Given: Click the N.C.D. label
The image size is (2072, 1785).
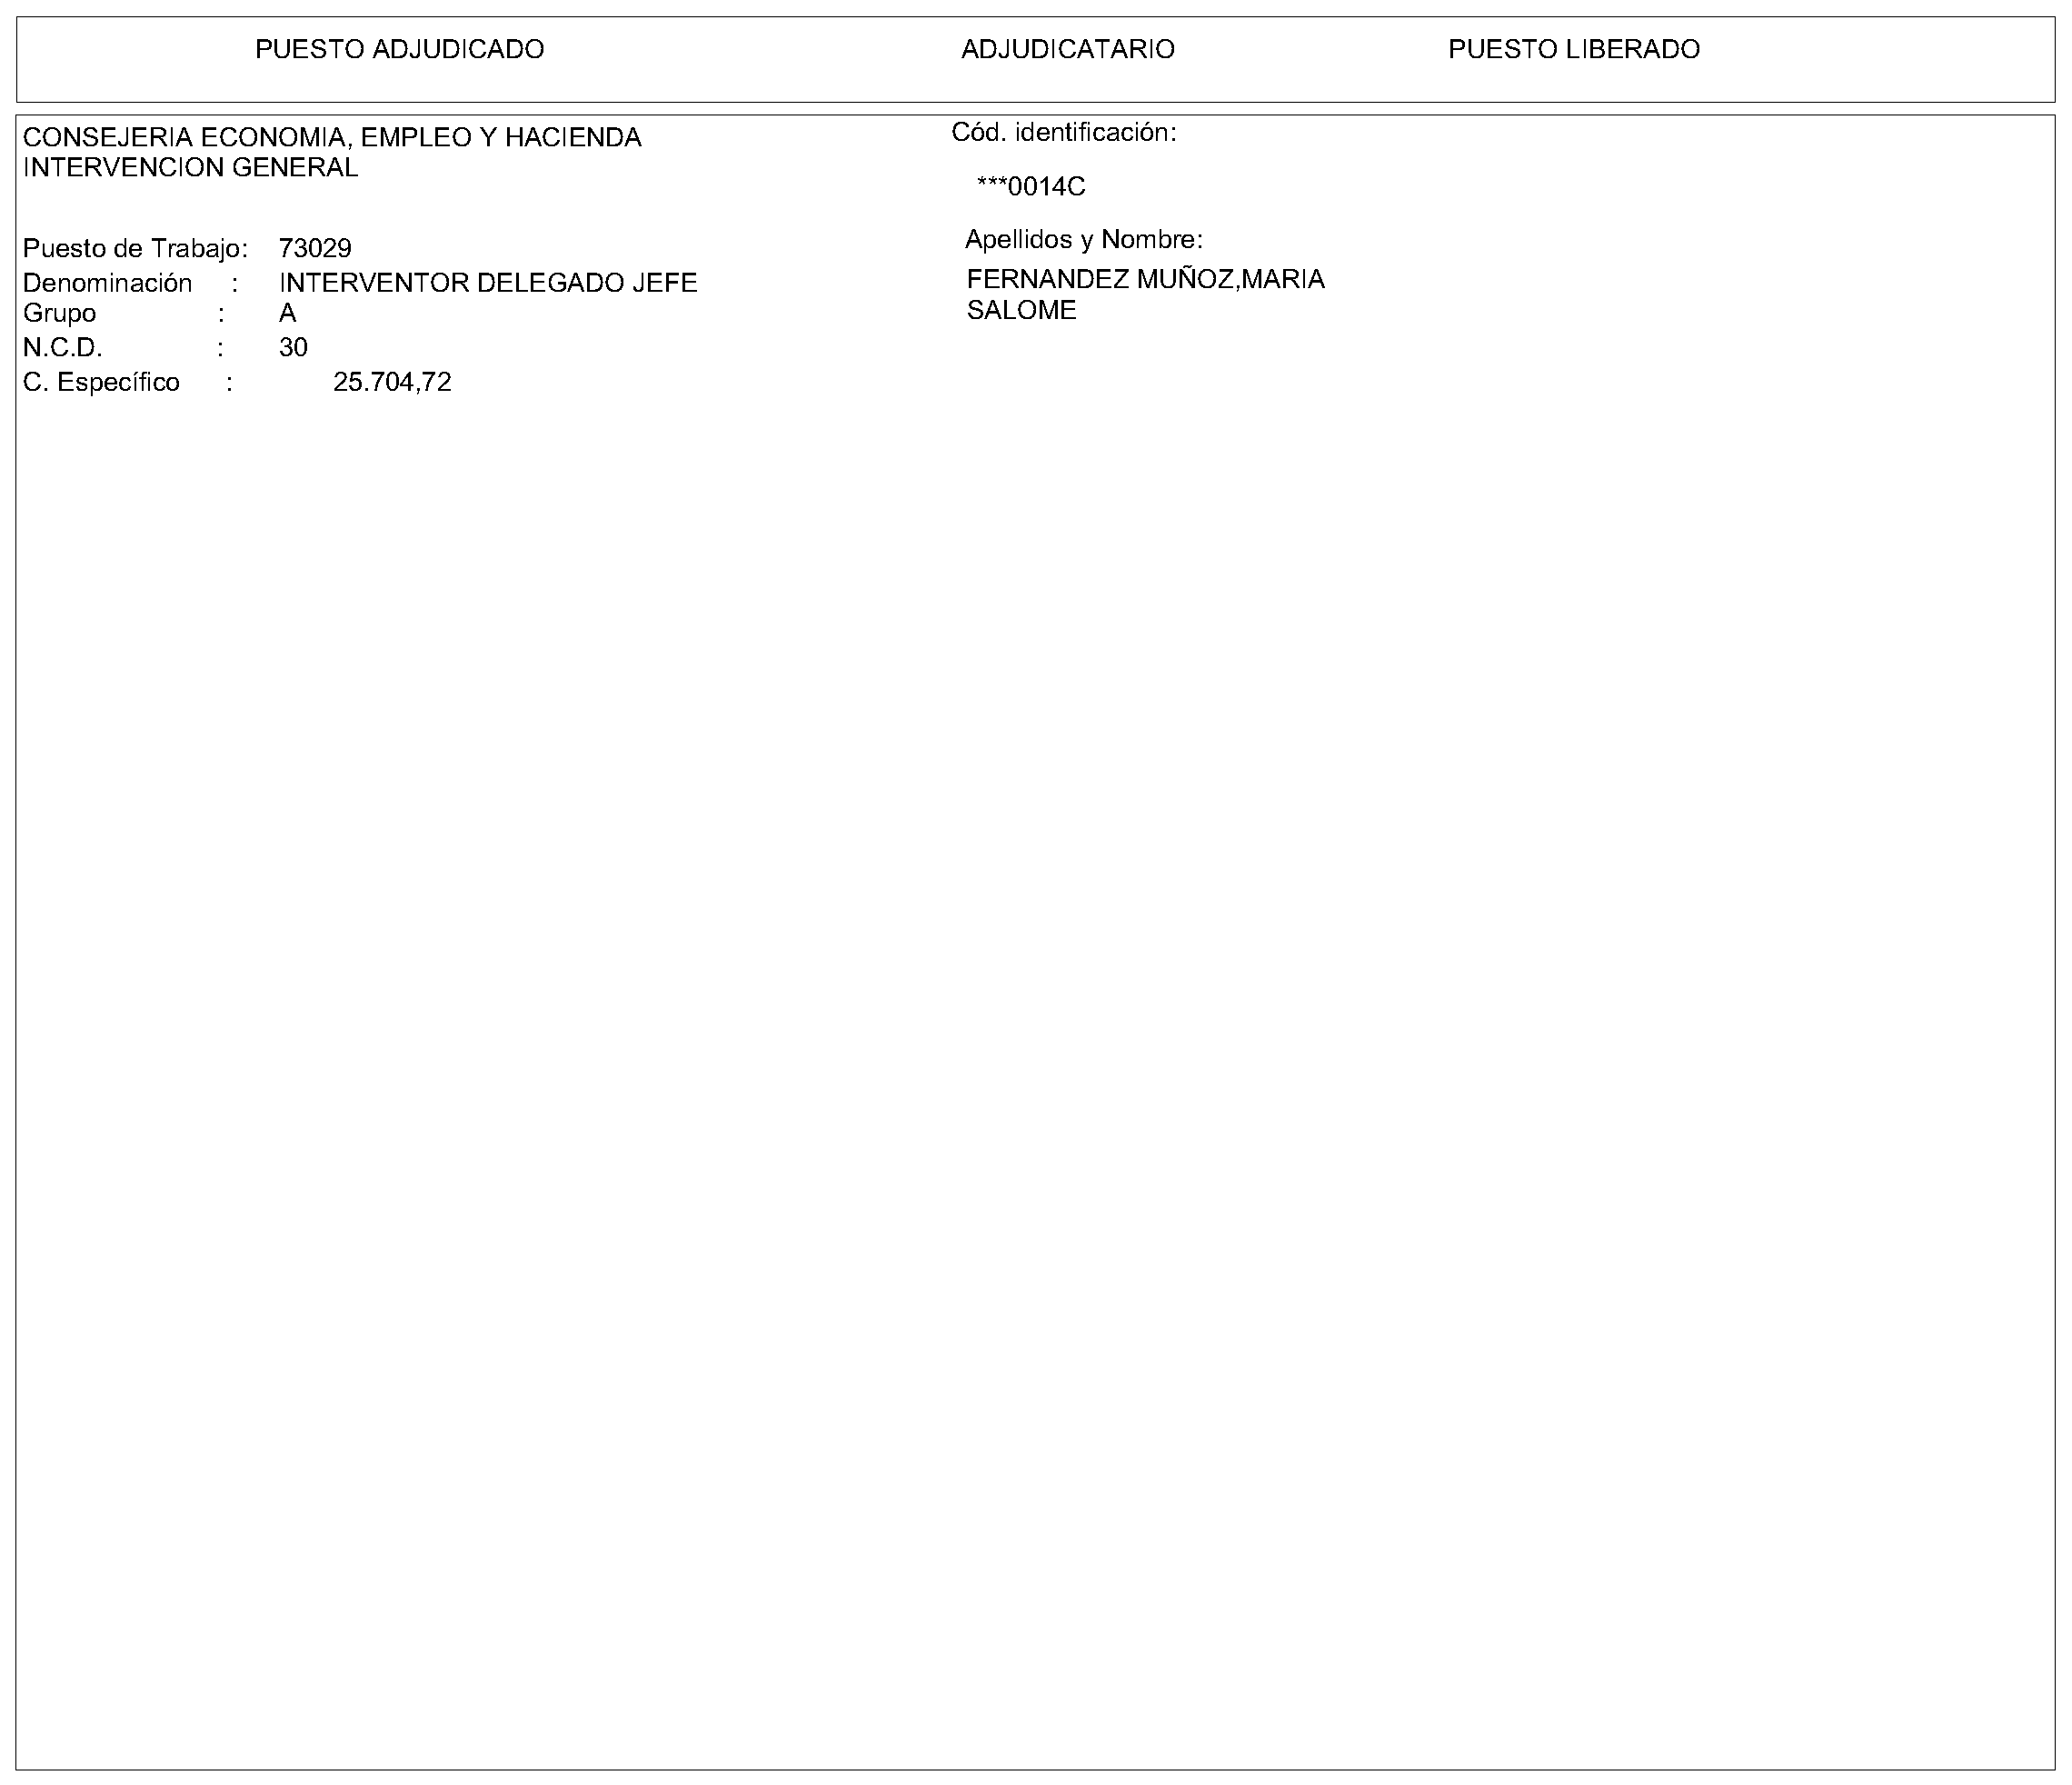Looking at the screenshot, I should coord(62,348).
